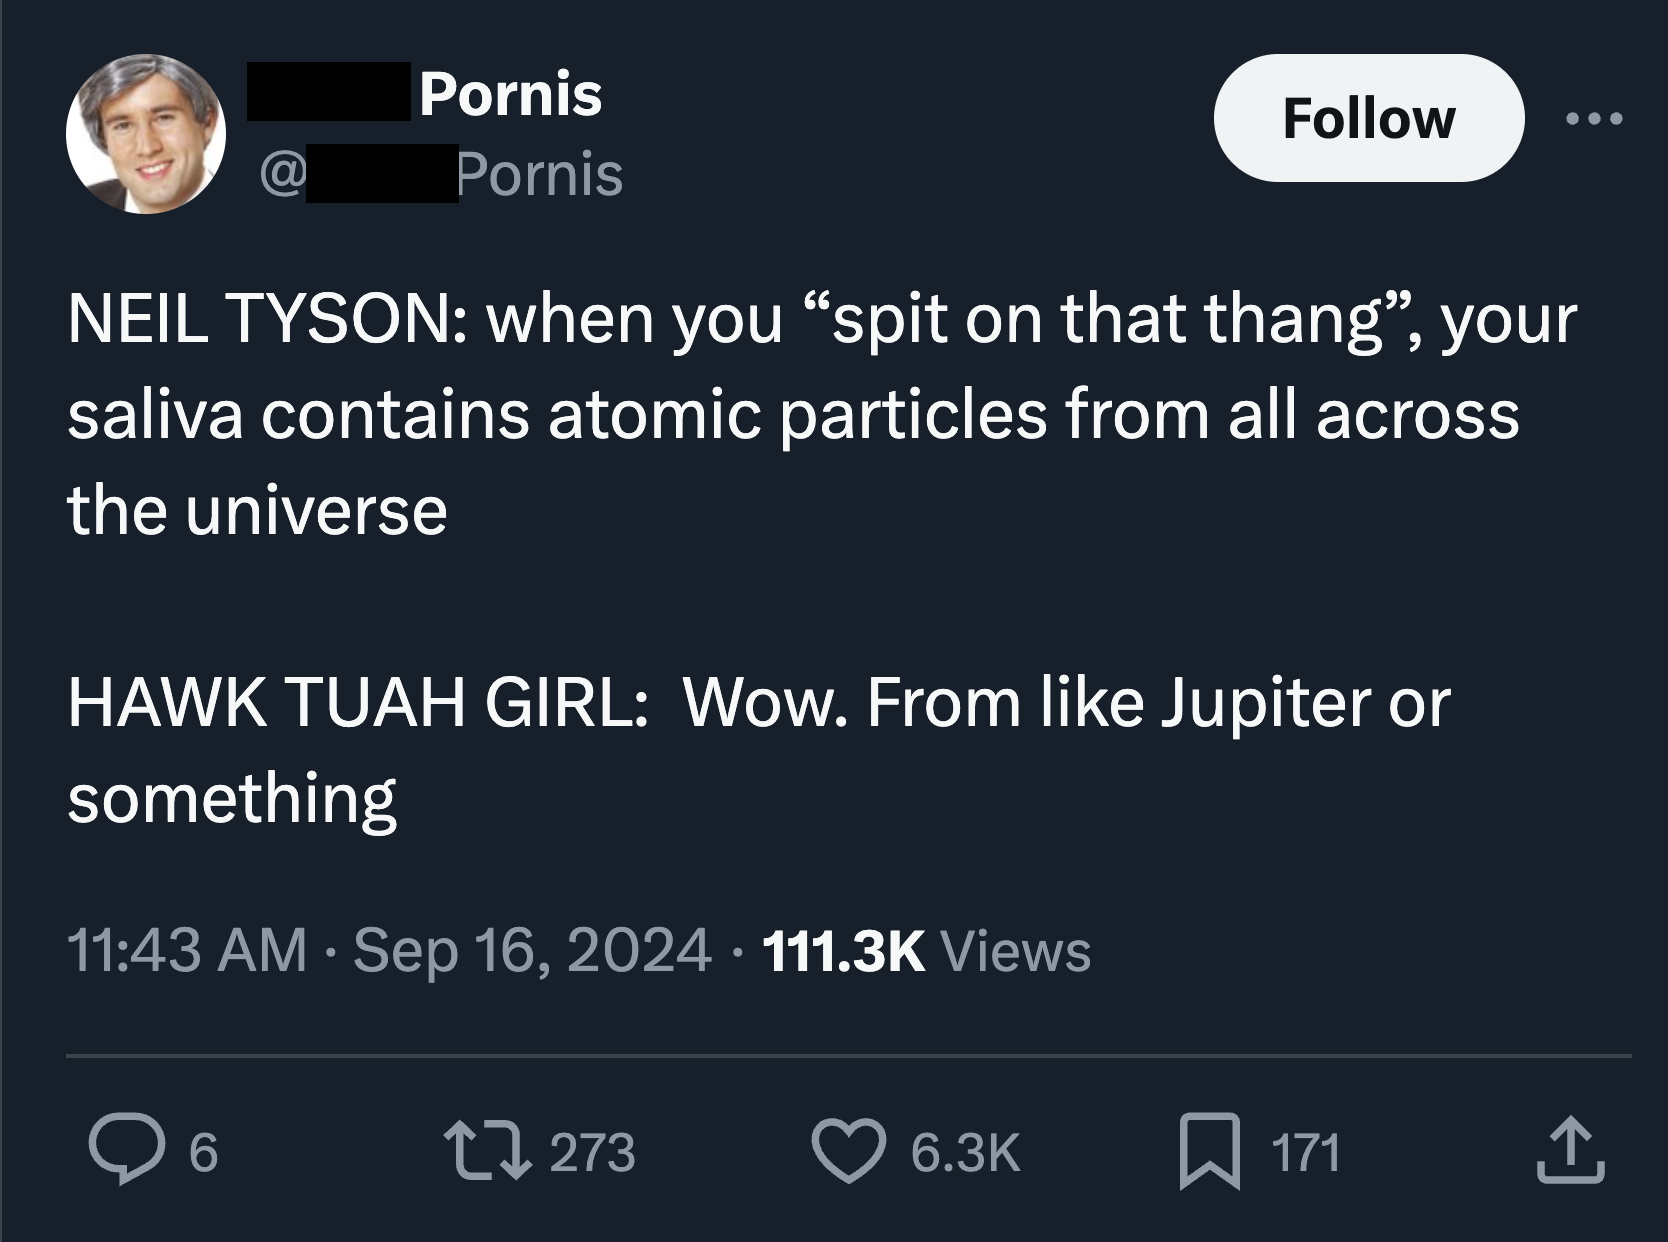Image resolution: width=1668 pixels, height=1242 pixels.
Task: Open the author's profile picture
Action: tap(146, 134)
